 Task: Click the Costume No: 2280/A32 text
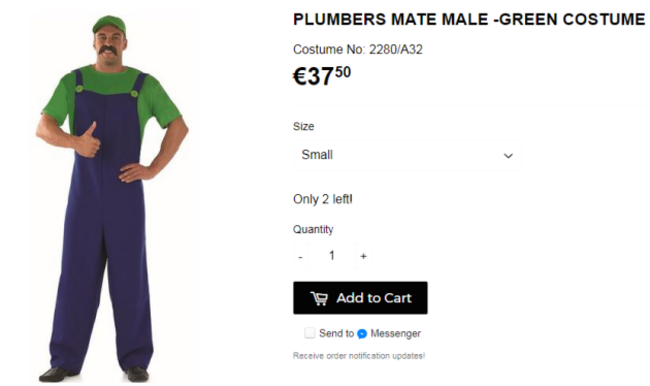pyautogui.click(x=358, y=50)
